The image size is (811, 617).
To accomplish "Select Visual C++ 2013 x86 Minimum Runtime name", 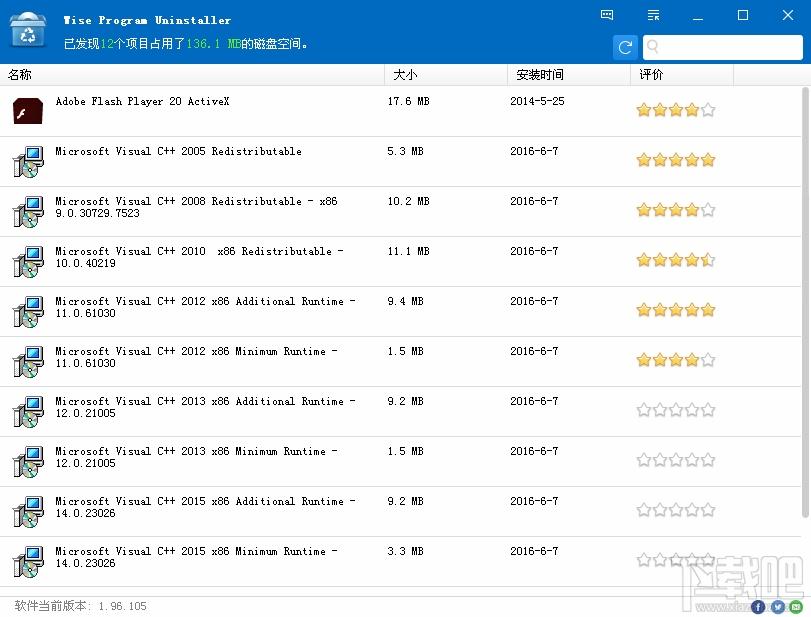I will pyautogui.click(x=197, y=457).
